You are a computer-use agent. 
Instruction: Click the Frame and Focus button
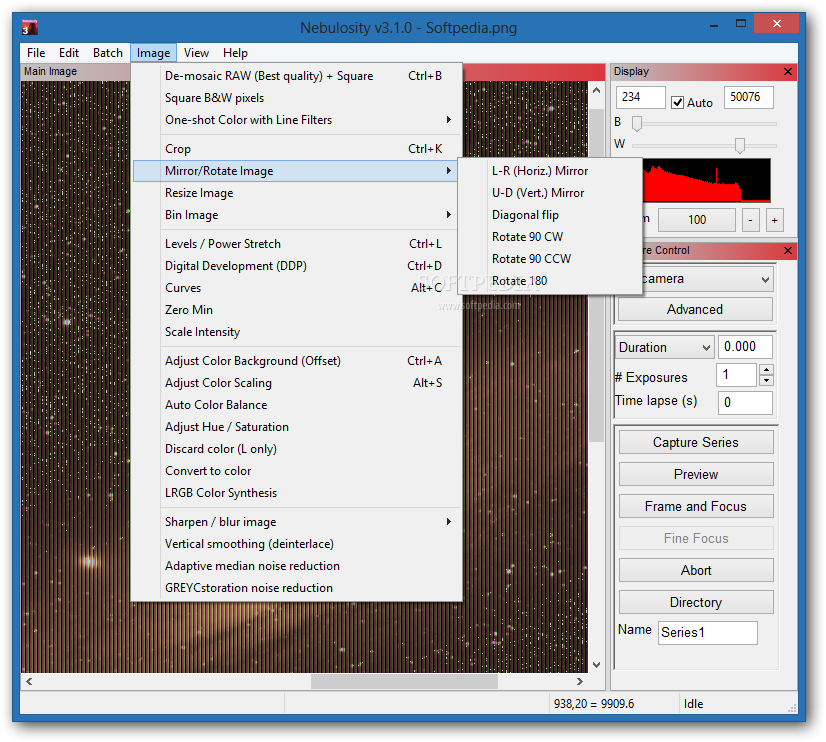[696, 506]
